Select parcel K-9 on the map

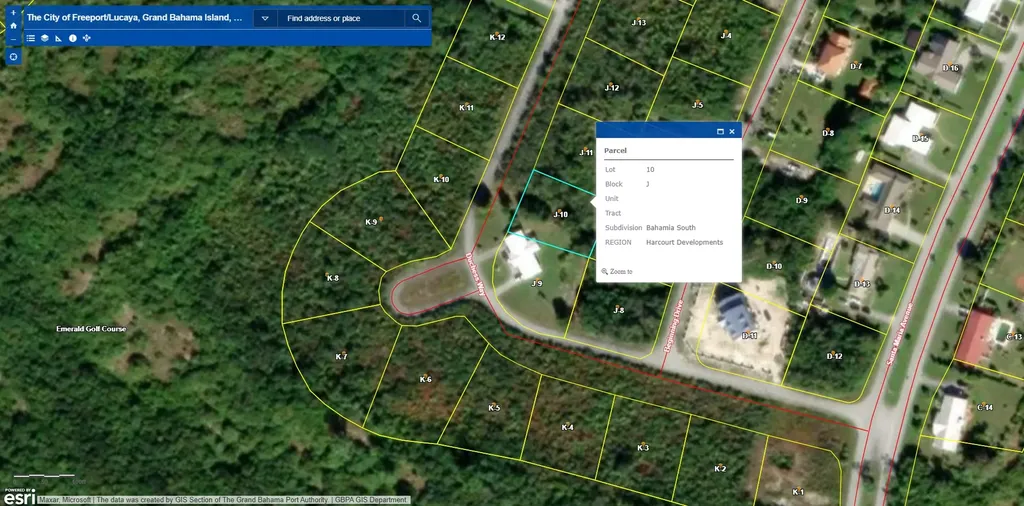pos(371,222)
